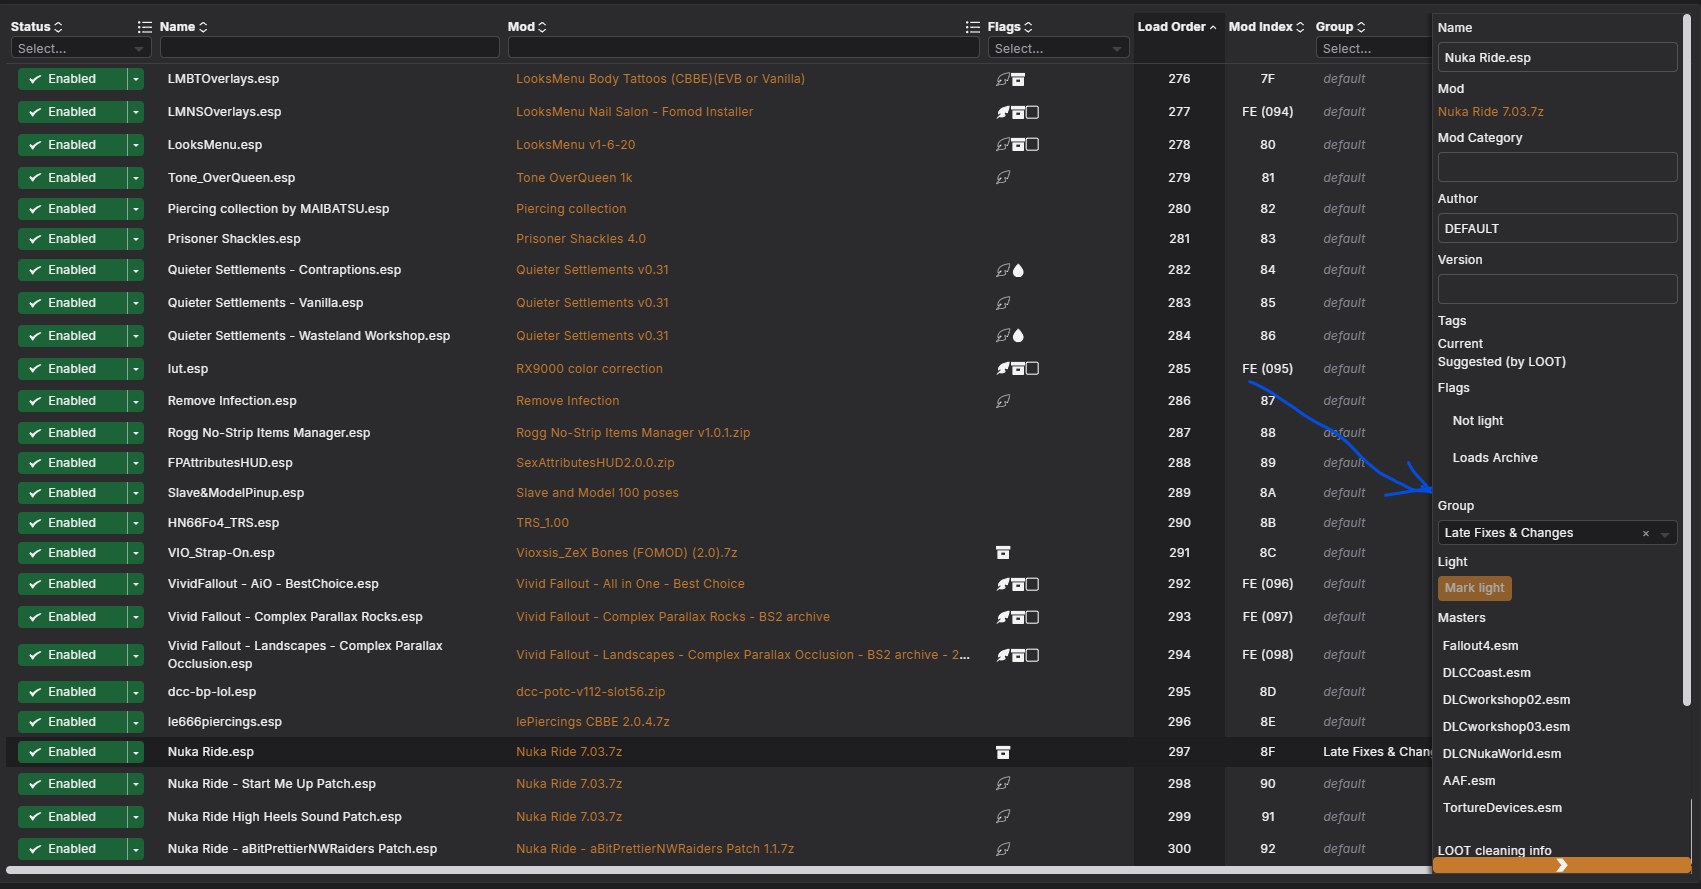This screenshot has width=1701, height=889.
Task: Open the Group dropdown showing Late Fixes & Changes
Action: click(x=1557, y=533)
